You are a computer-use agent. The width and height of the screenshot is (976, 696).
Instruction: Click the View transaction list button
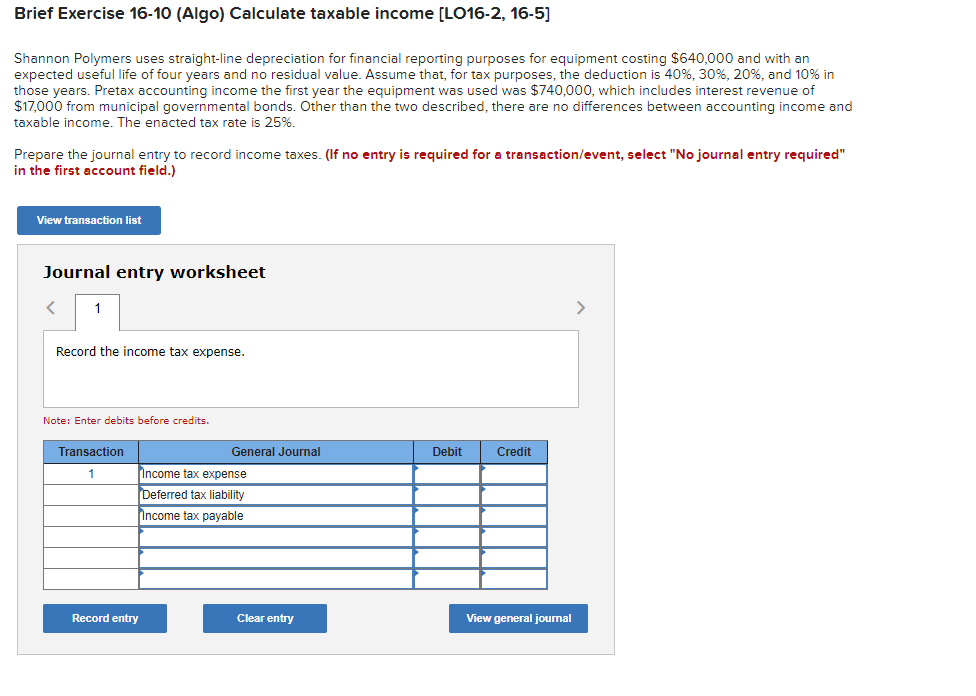(88, 220)
